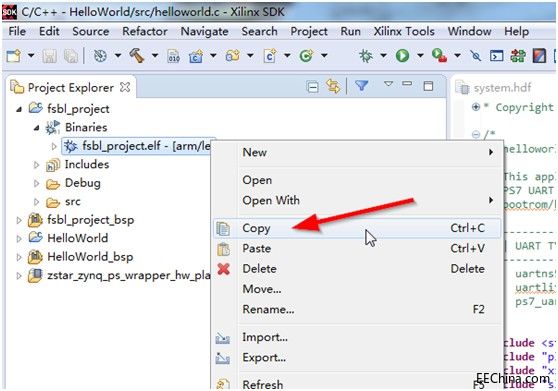Open dropdown next to build configuration icon
The height and width of the screenshot is (391, 558).
pos(117,56)
